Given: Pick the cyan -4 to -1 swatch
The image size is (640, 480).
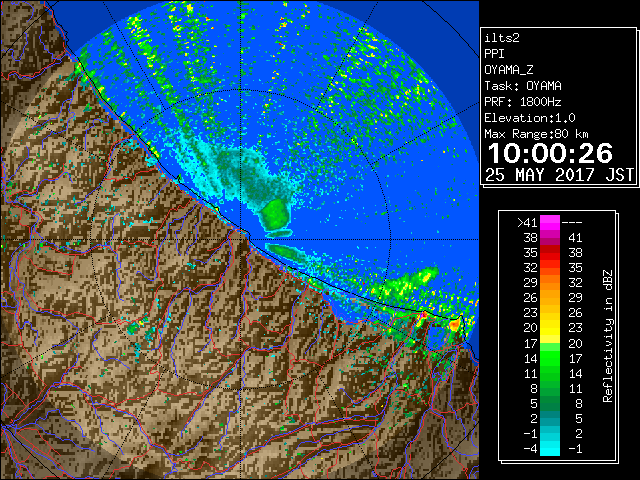Looking at the screenshot, I should point(549,448).
